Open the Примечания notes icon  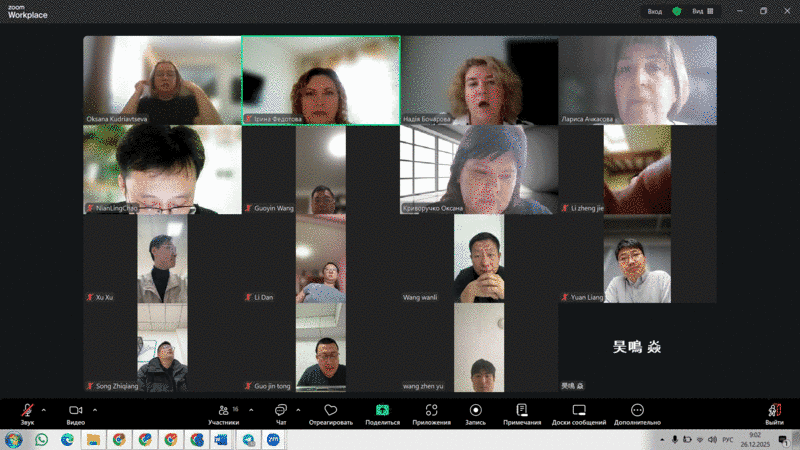click(522, 410)
